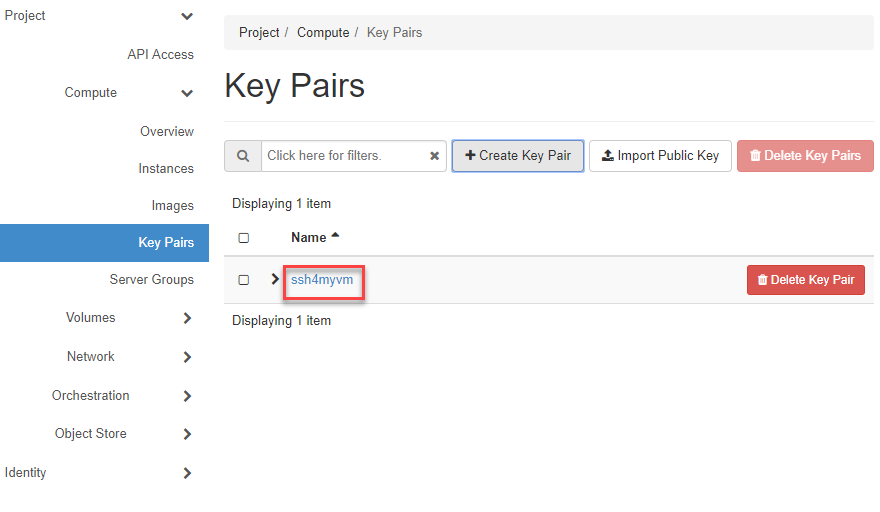Expand the Orchestration sidebar group
Image resolution: width=880 pixels, height=512 pixels.
tap(187, 396)
